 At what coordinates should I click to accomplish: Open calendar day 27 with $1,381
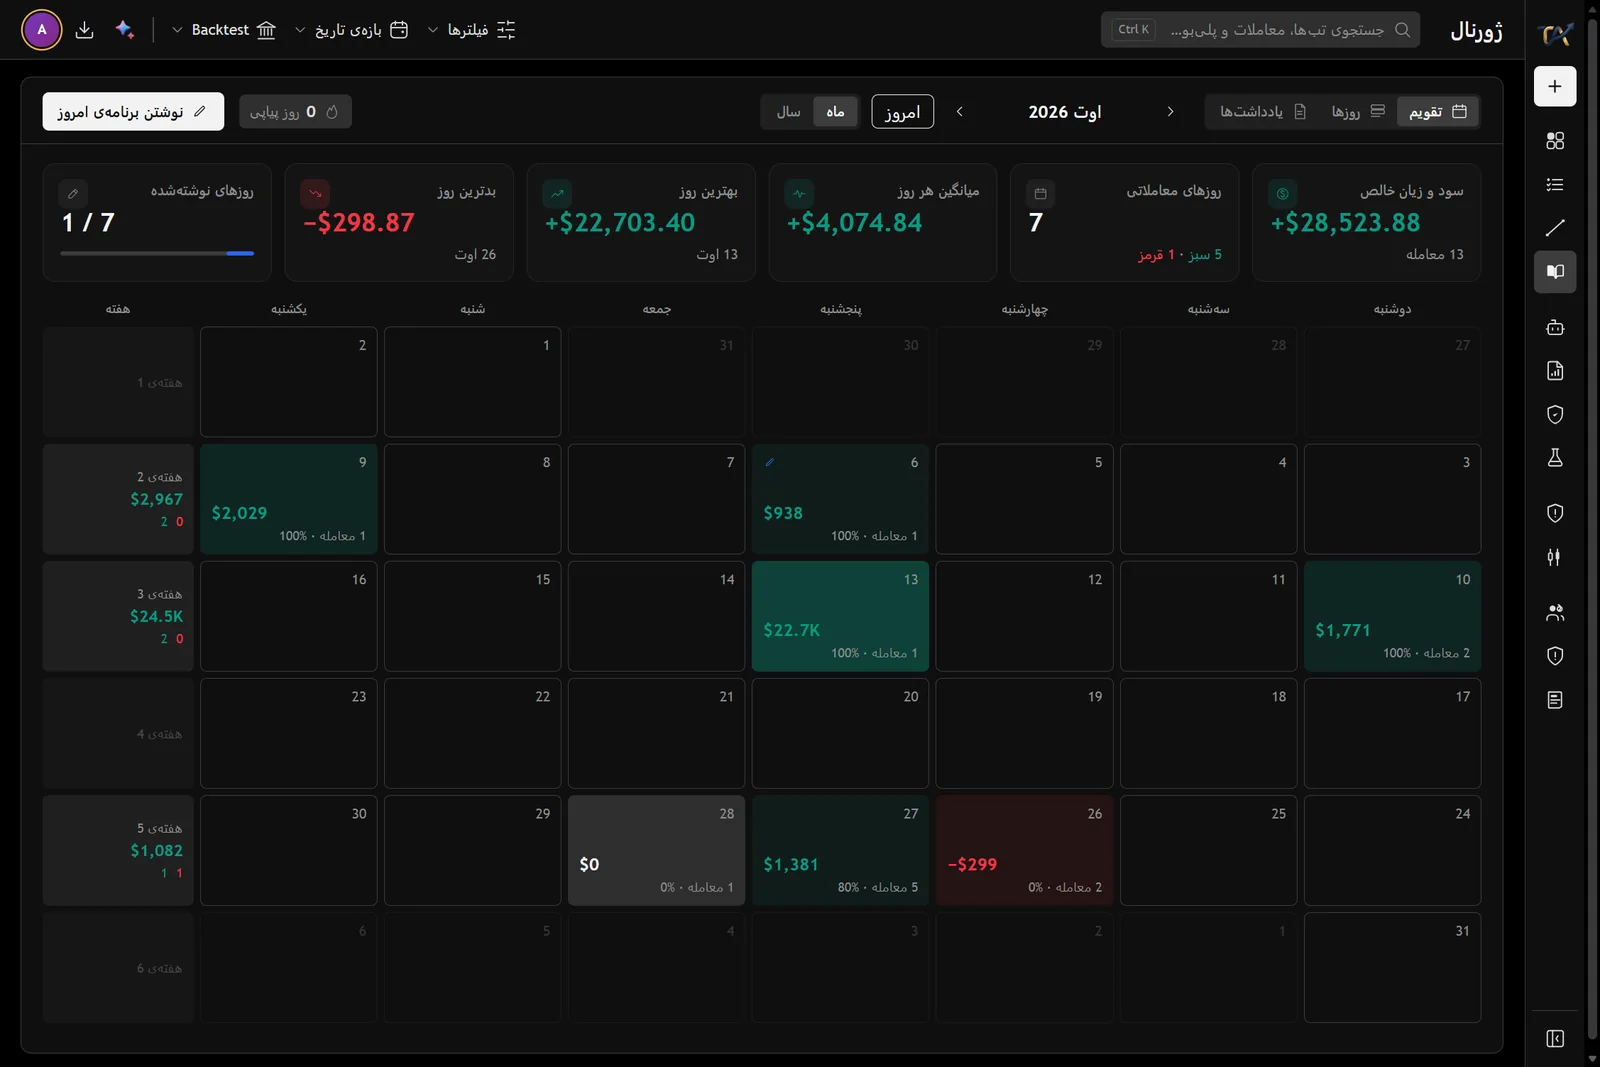pos(840,850)
